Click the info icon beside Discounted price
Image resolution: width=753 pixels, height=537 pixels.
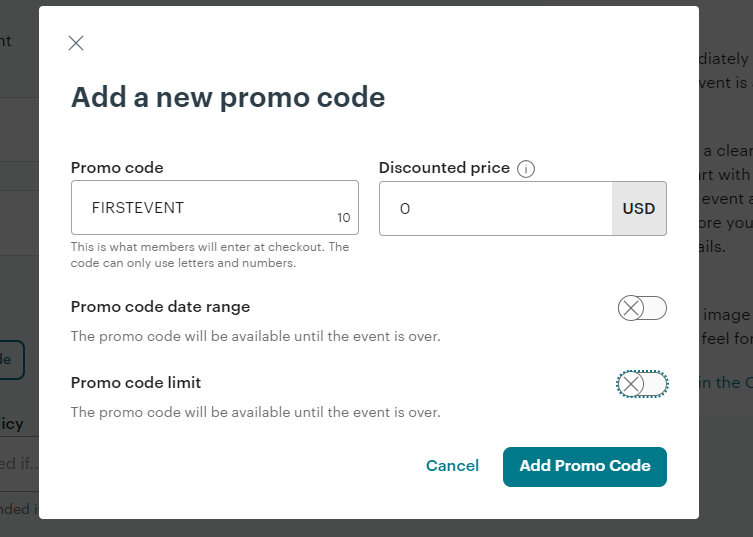click(x=525, y=169)
